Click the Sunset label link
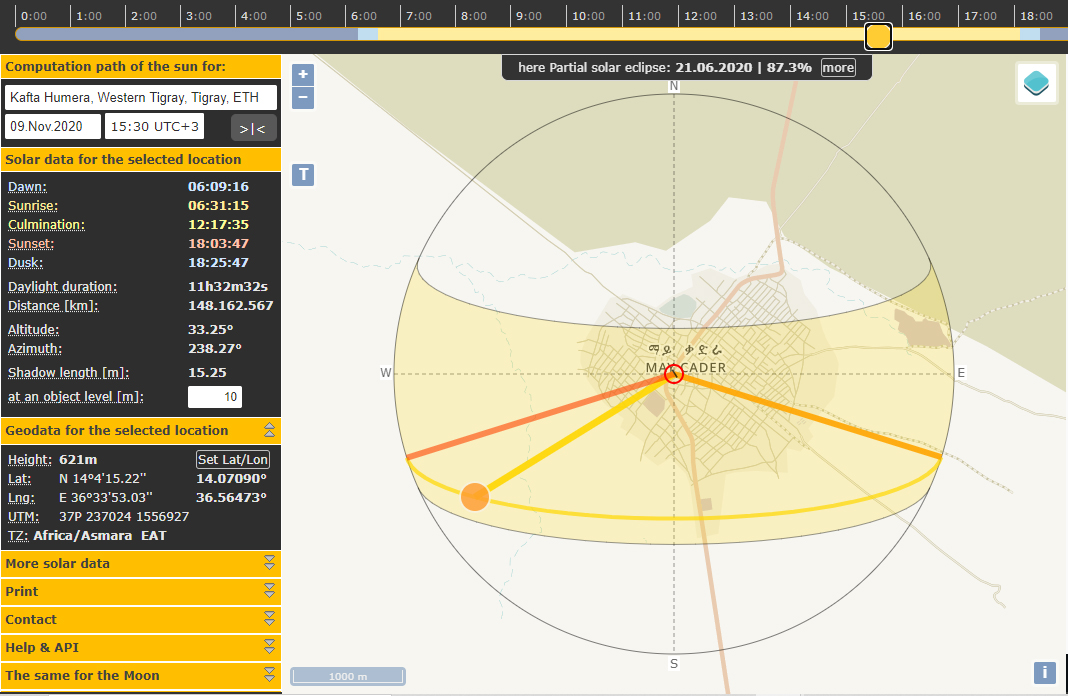The width and height of the screenshot is (1068, 696). [x=31, y=244]
